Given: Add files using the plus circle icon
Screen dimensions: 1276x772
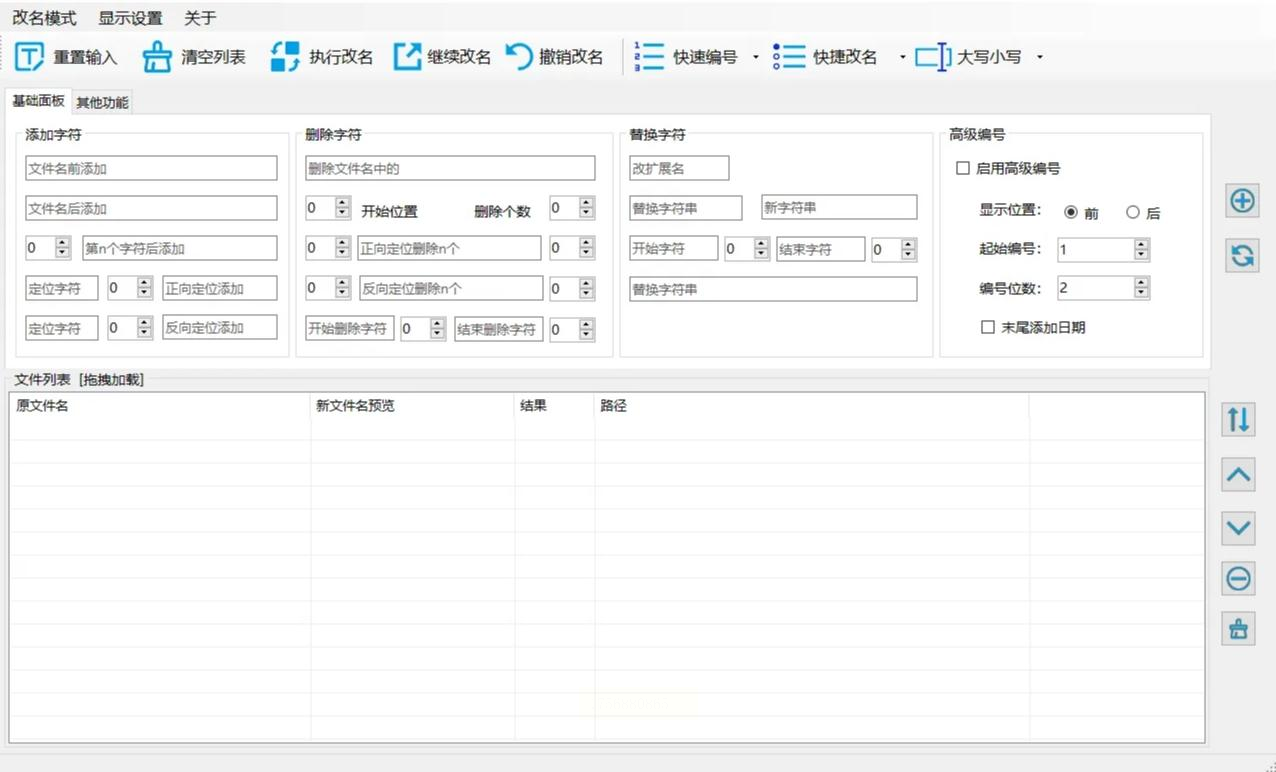Looking at the screenshot, I should [1241, 201].
